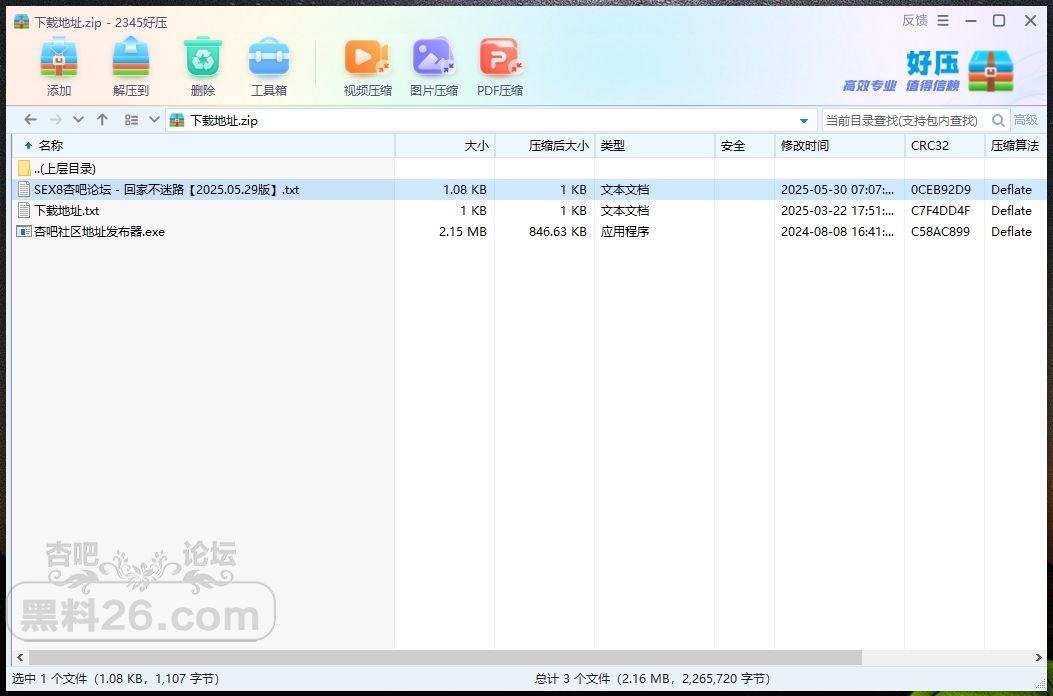Click the archive icon in the address bar
The height and width of the screenshot is (696, 1053).
(177, 120)
